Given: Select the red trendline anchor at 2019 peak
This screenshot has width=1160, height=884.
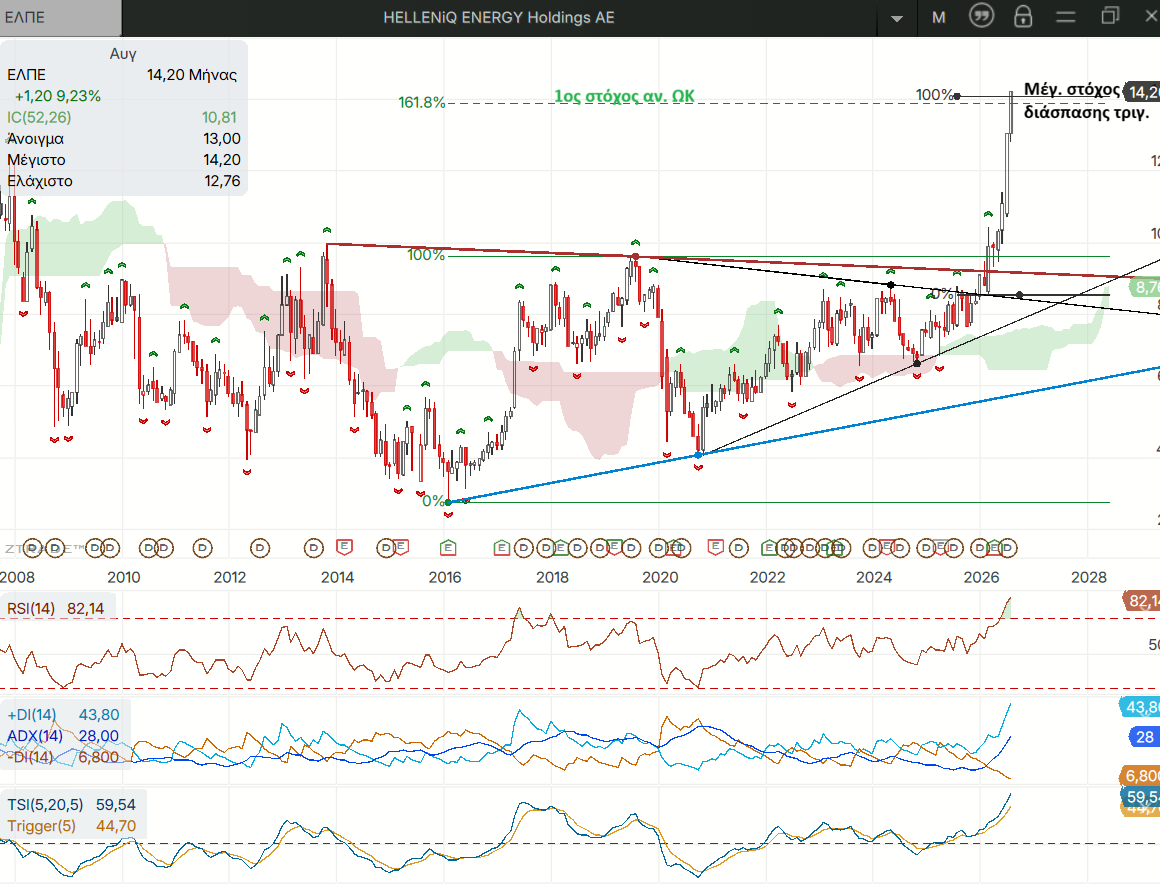Looking at the screenshot, I should click(x=635, y=257).
